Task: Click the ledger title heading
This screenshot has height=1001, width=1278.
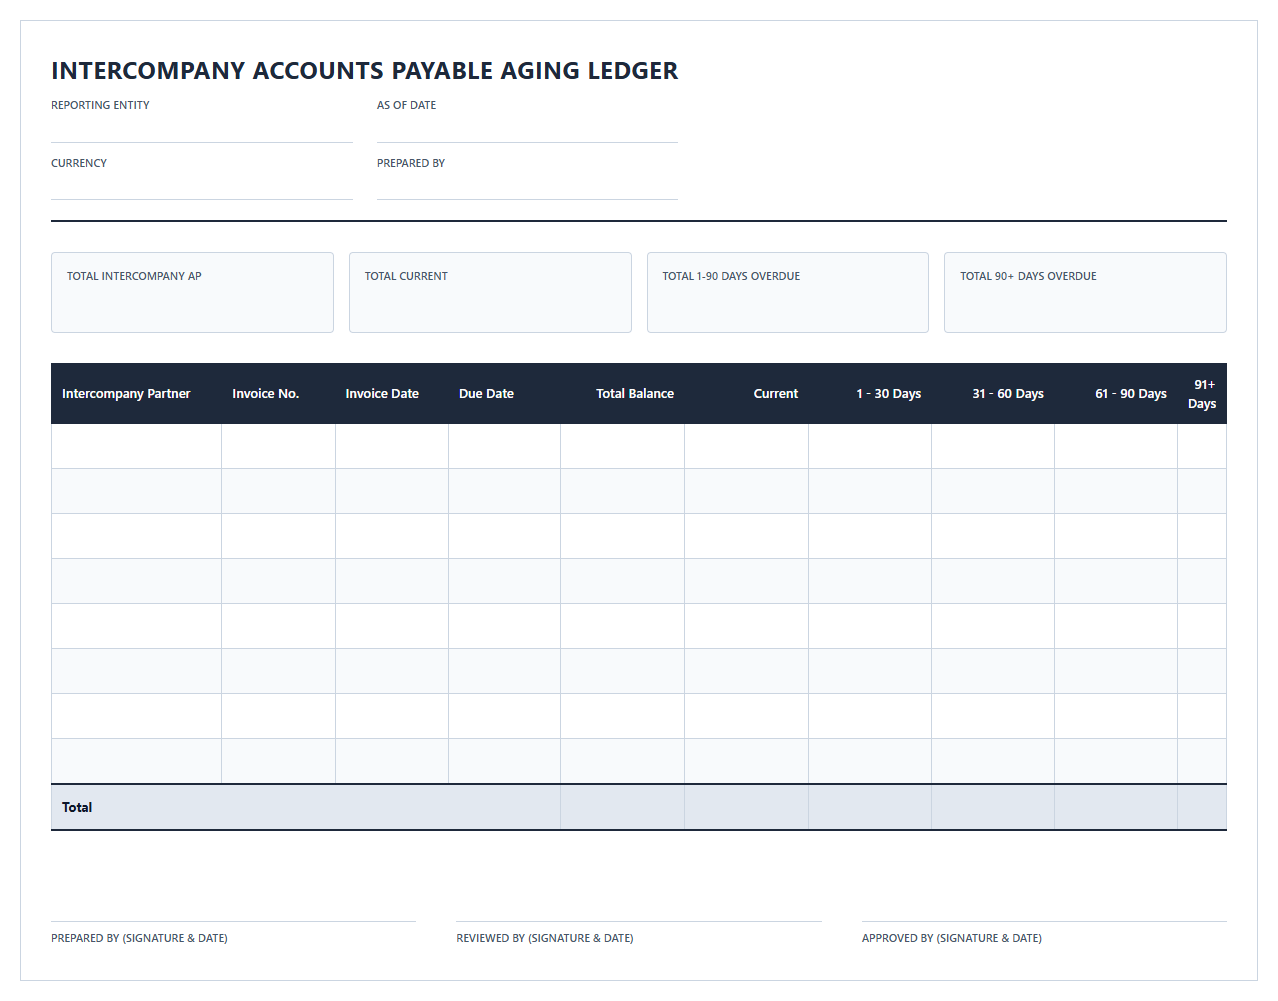Action: [365, 71]
